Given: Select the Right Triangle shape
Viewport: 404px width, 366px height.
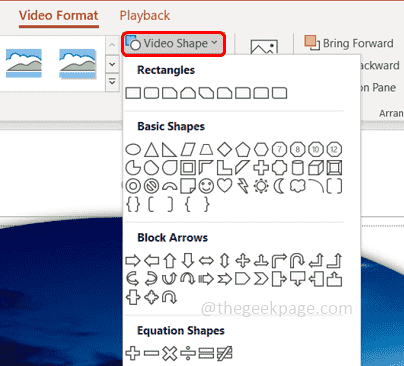Looking at the screenshot, I should [x=169, y=150].
